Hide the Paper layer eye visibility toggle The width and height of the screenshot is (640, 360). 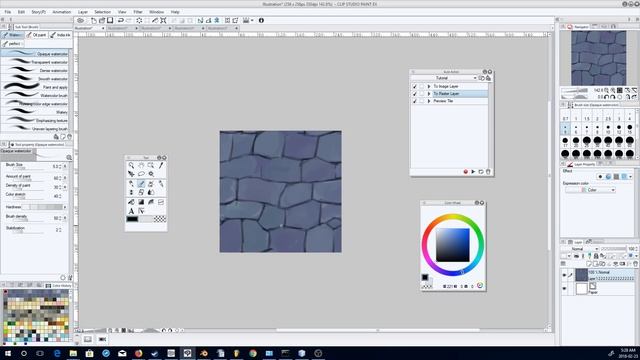click(564, 289)
